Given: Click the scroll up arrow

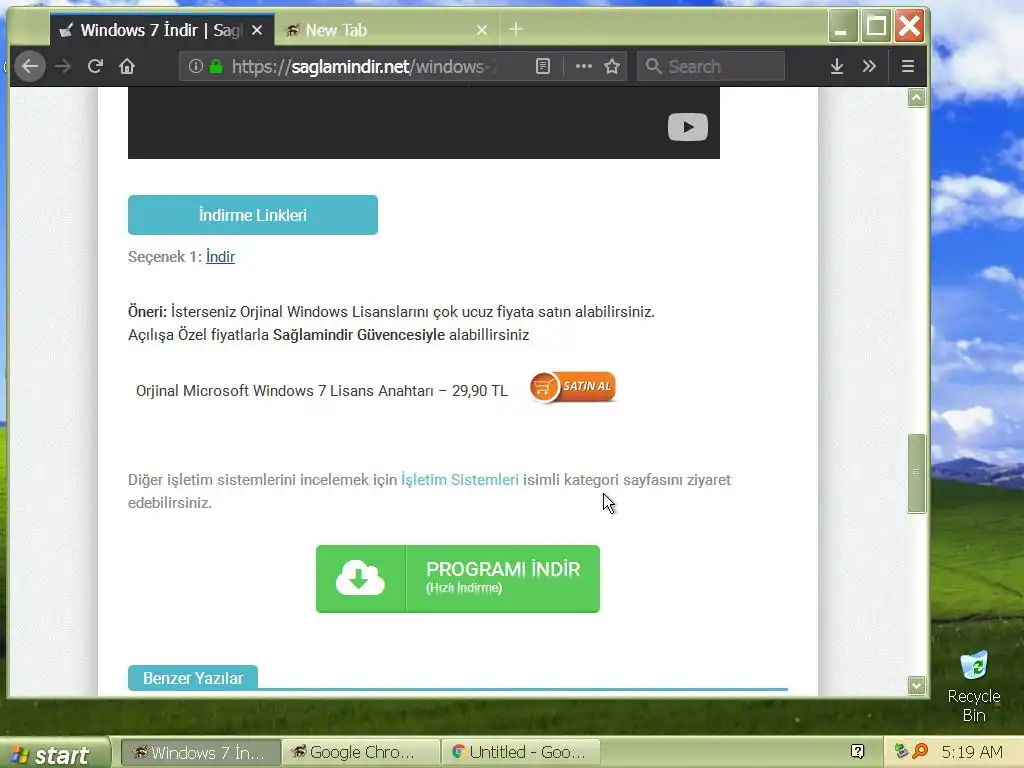Looking at the screenshot, I should pos(916,98).
